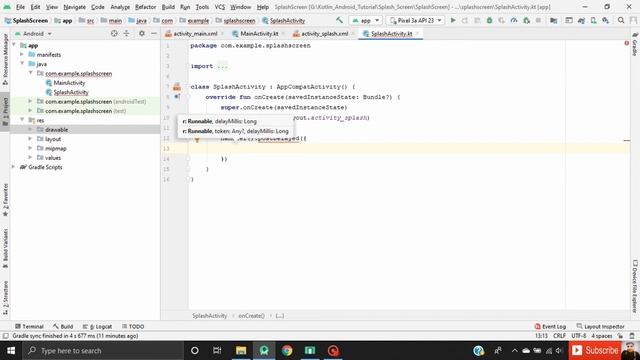Switch to MainActivity.kt tab
Viewport: 640px width, 360px height.
coord(259,33)
